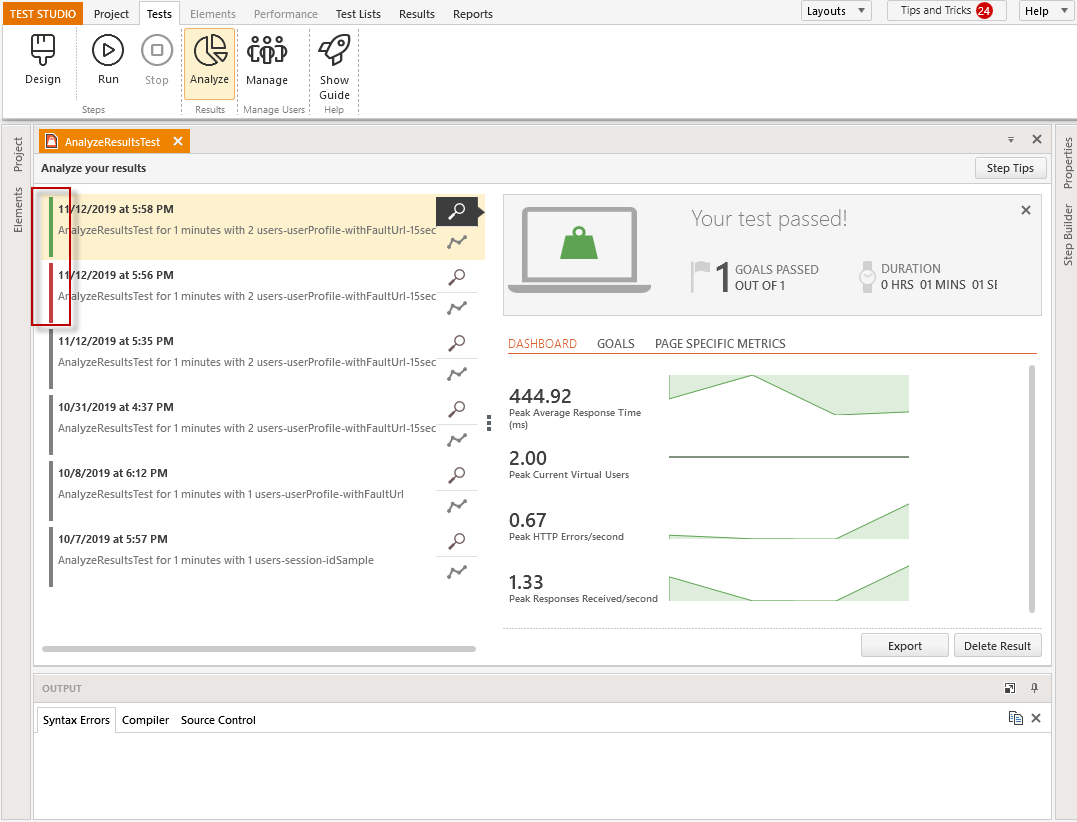Click the Peak Responses Received/second chart
Screen dimensions: 1077x822
point(789,583)
